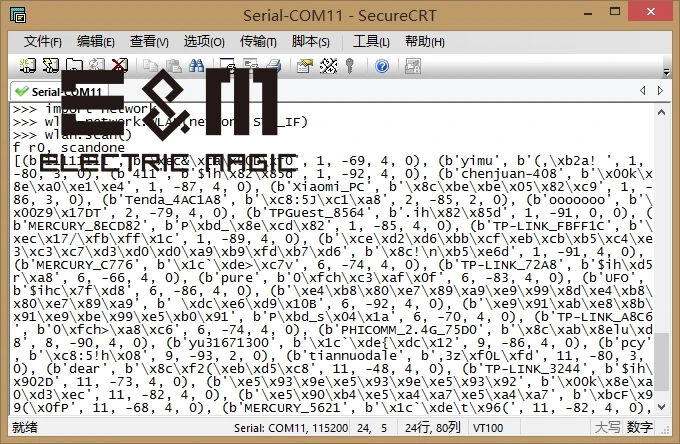Open the 传输(T) menu

258,42
